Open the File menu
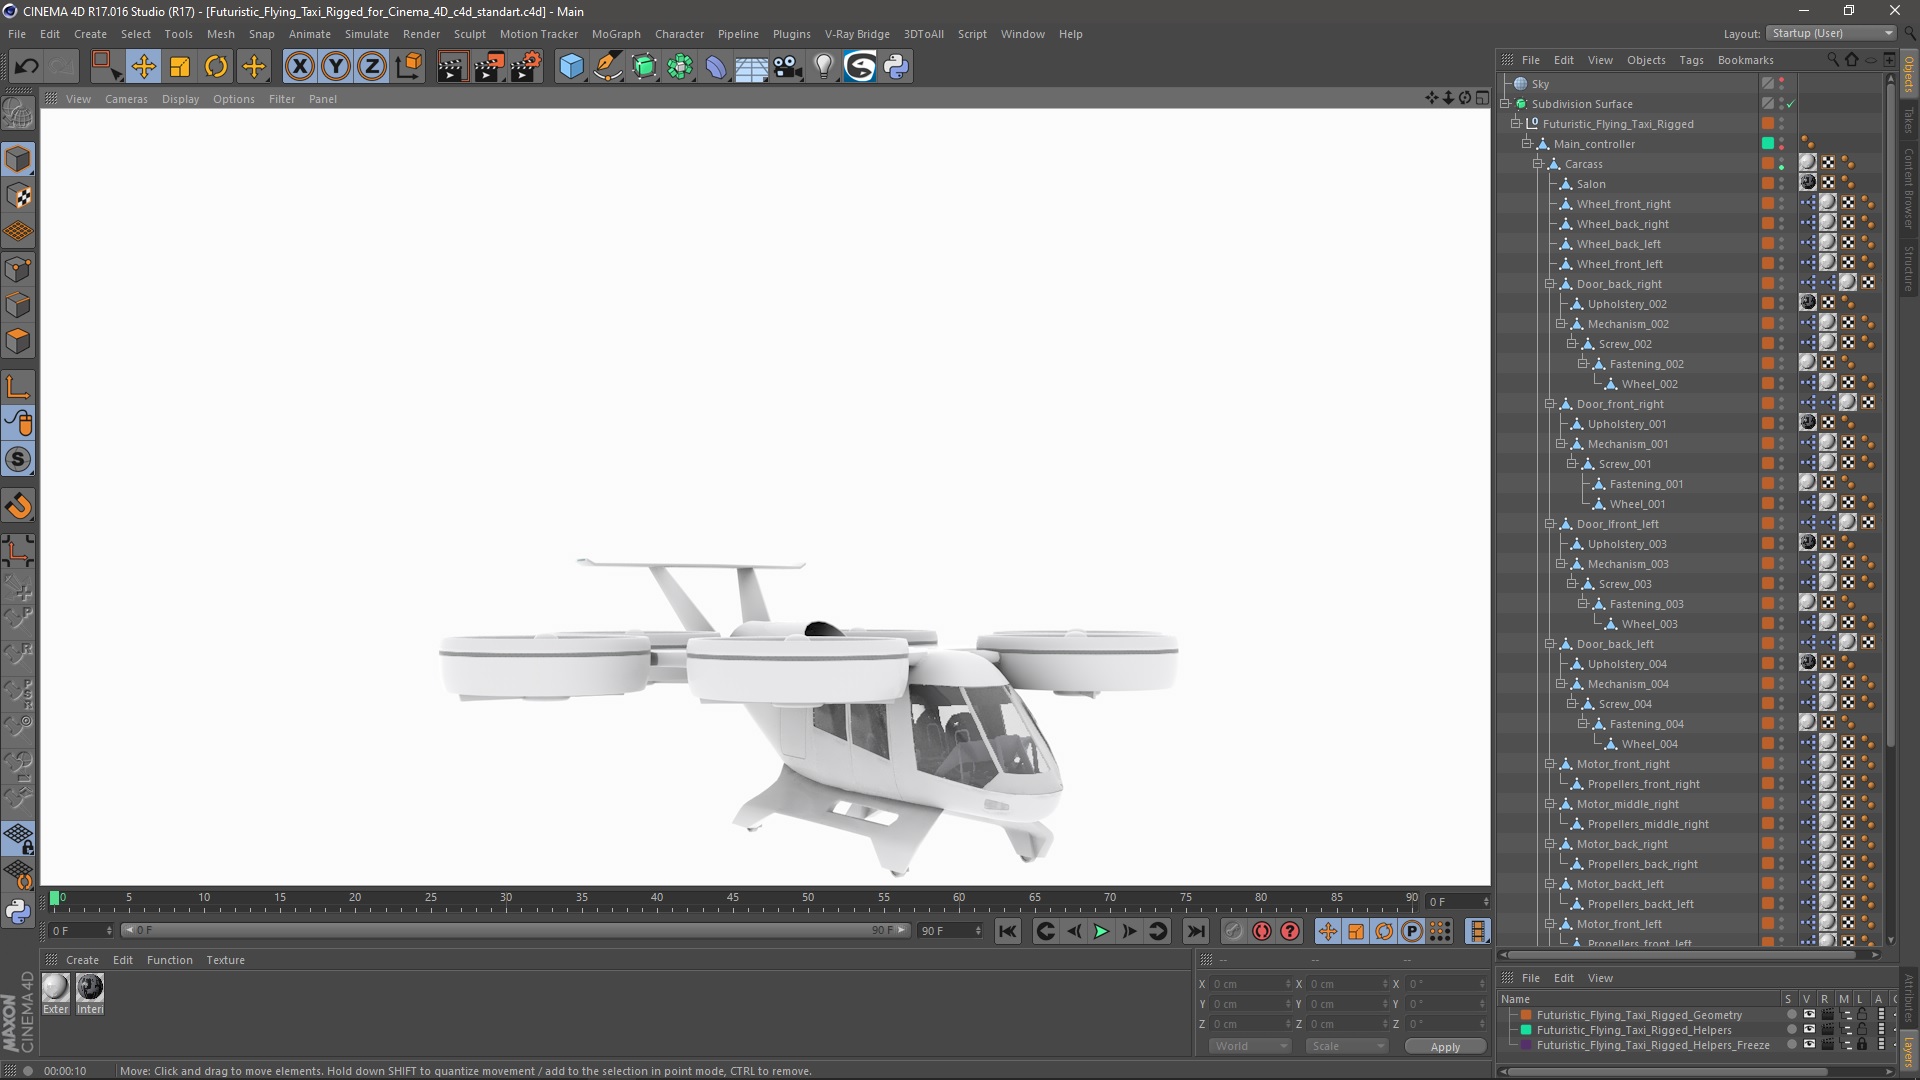The height and width of the screenshot is (1080, 1920). tap(17, 34)
